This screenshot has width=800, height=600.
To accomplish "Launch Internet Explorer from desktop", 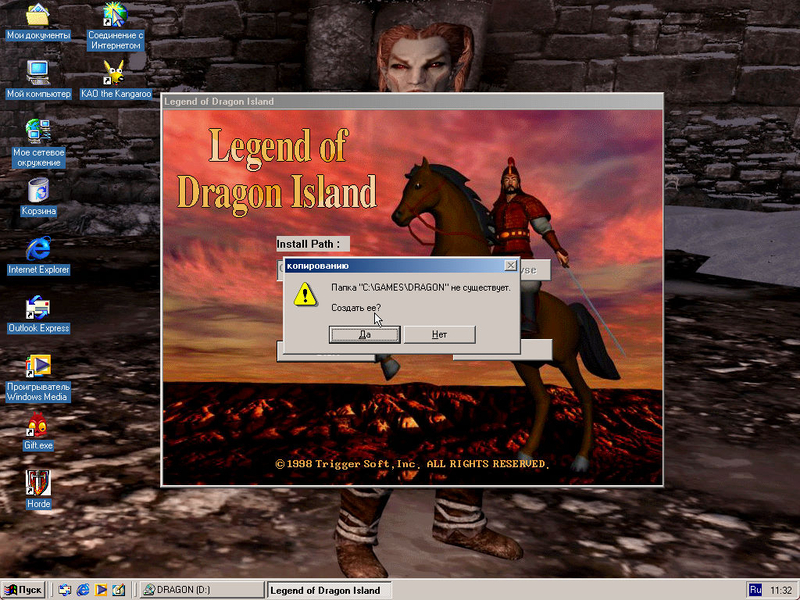I will (38, 255).
